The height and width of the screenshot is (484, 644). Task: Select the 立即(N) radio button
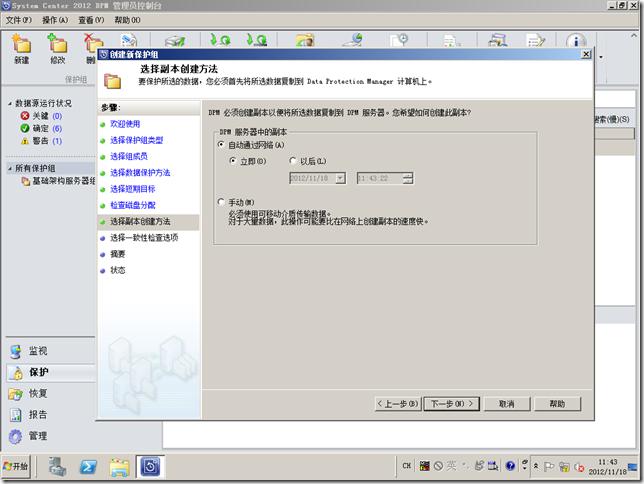click(232, 161)
